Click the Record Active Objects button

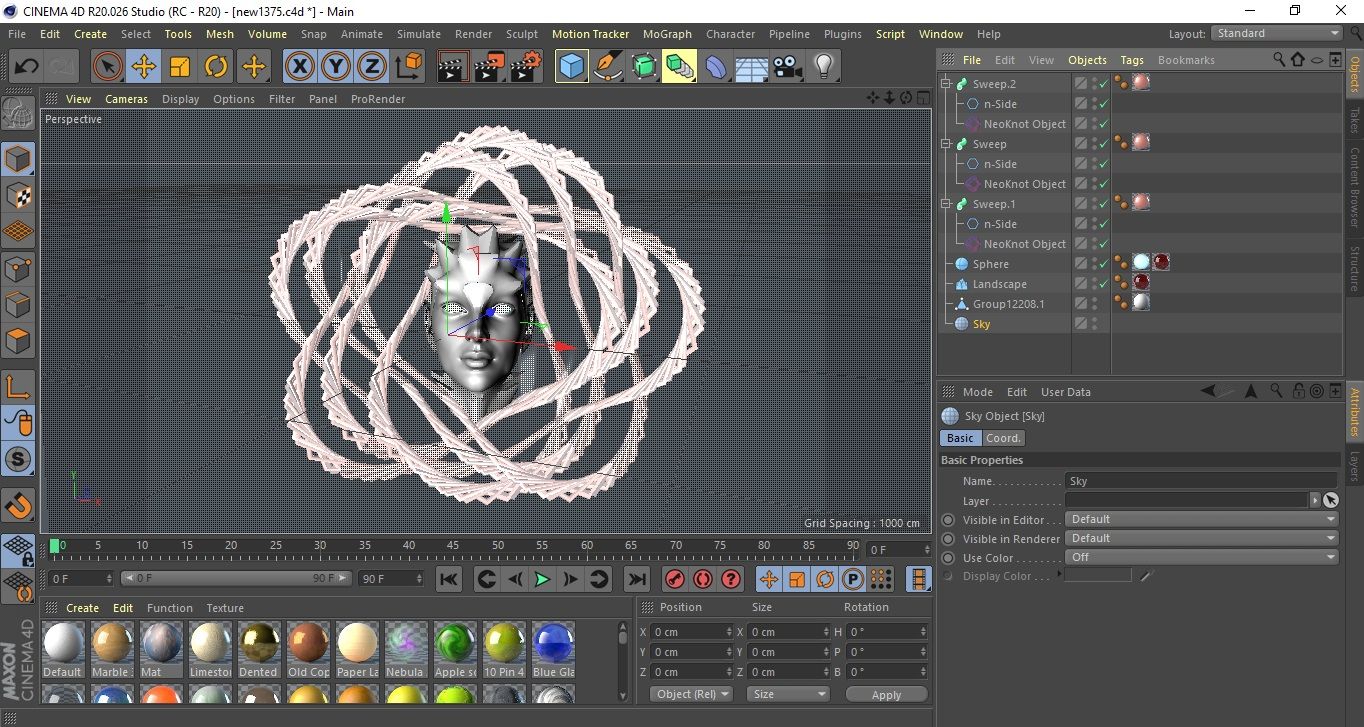675,579
